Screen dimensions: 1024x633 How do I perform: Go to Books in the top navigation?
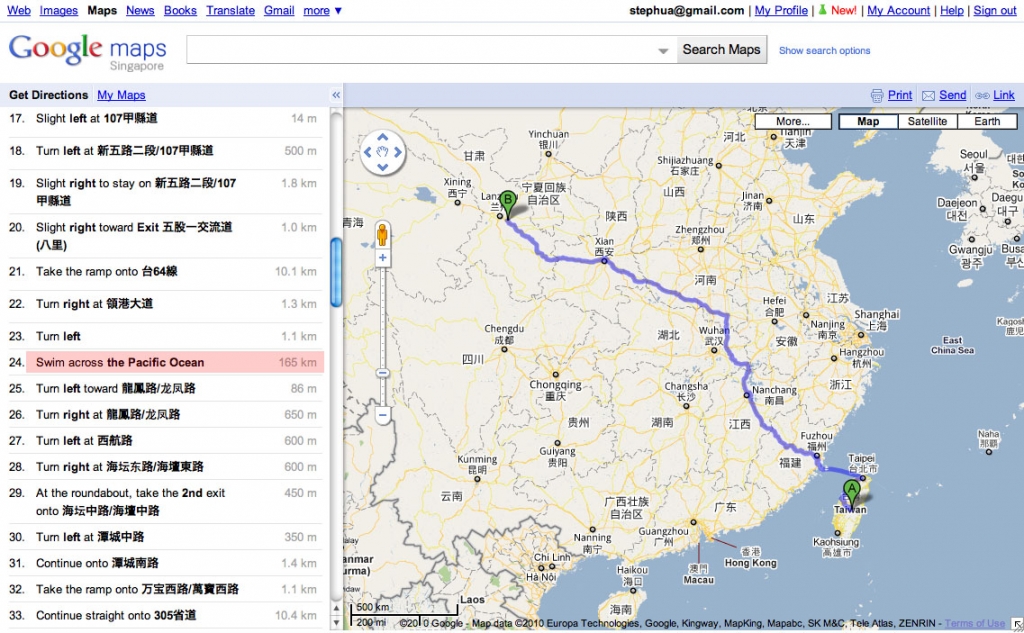pyautogui.click(x=180, y=10)
